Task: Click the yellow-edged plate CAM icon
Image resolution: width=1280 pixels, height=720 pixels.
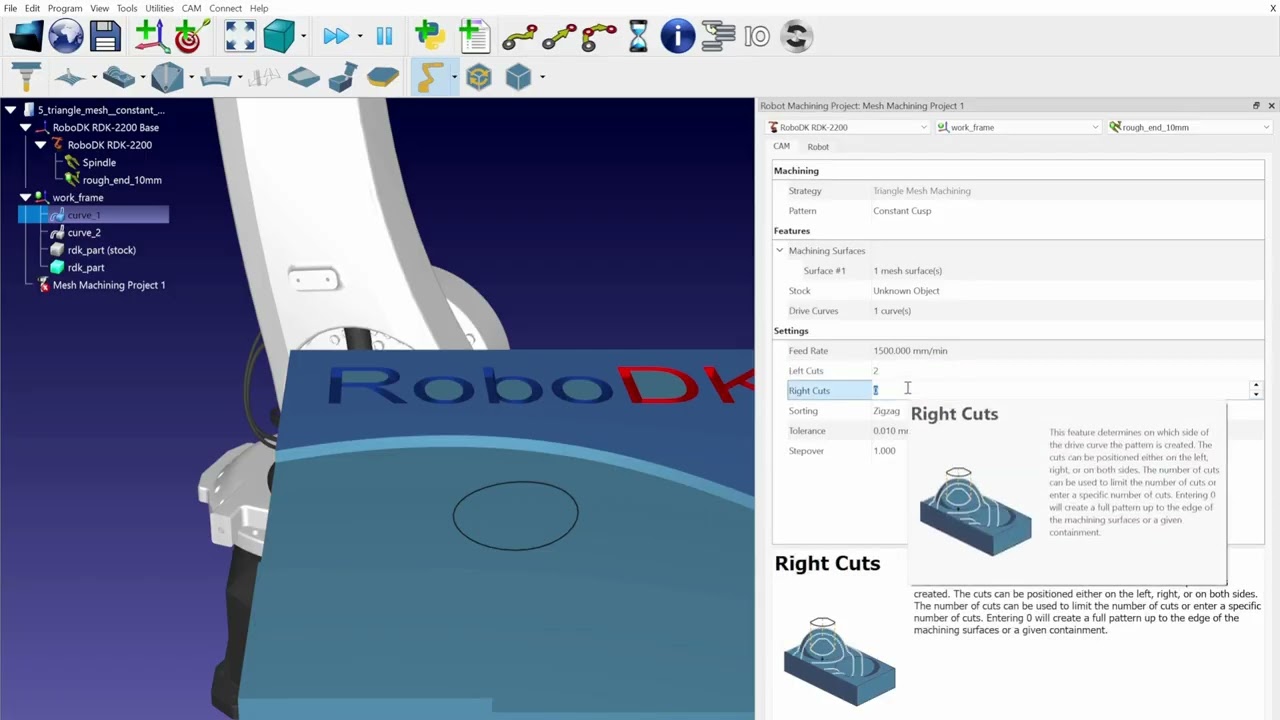Action: pyautogui.click(x=382, y=77)
